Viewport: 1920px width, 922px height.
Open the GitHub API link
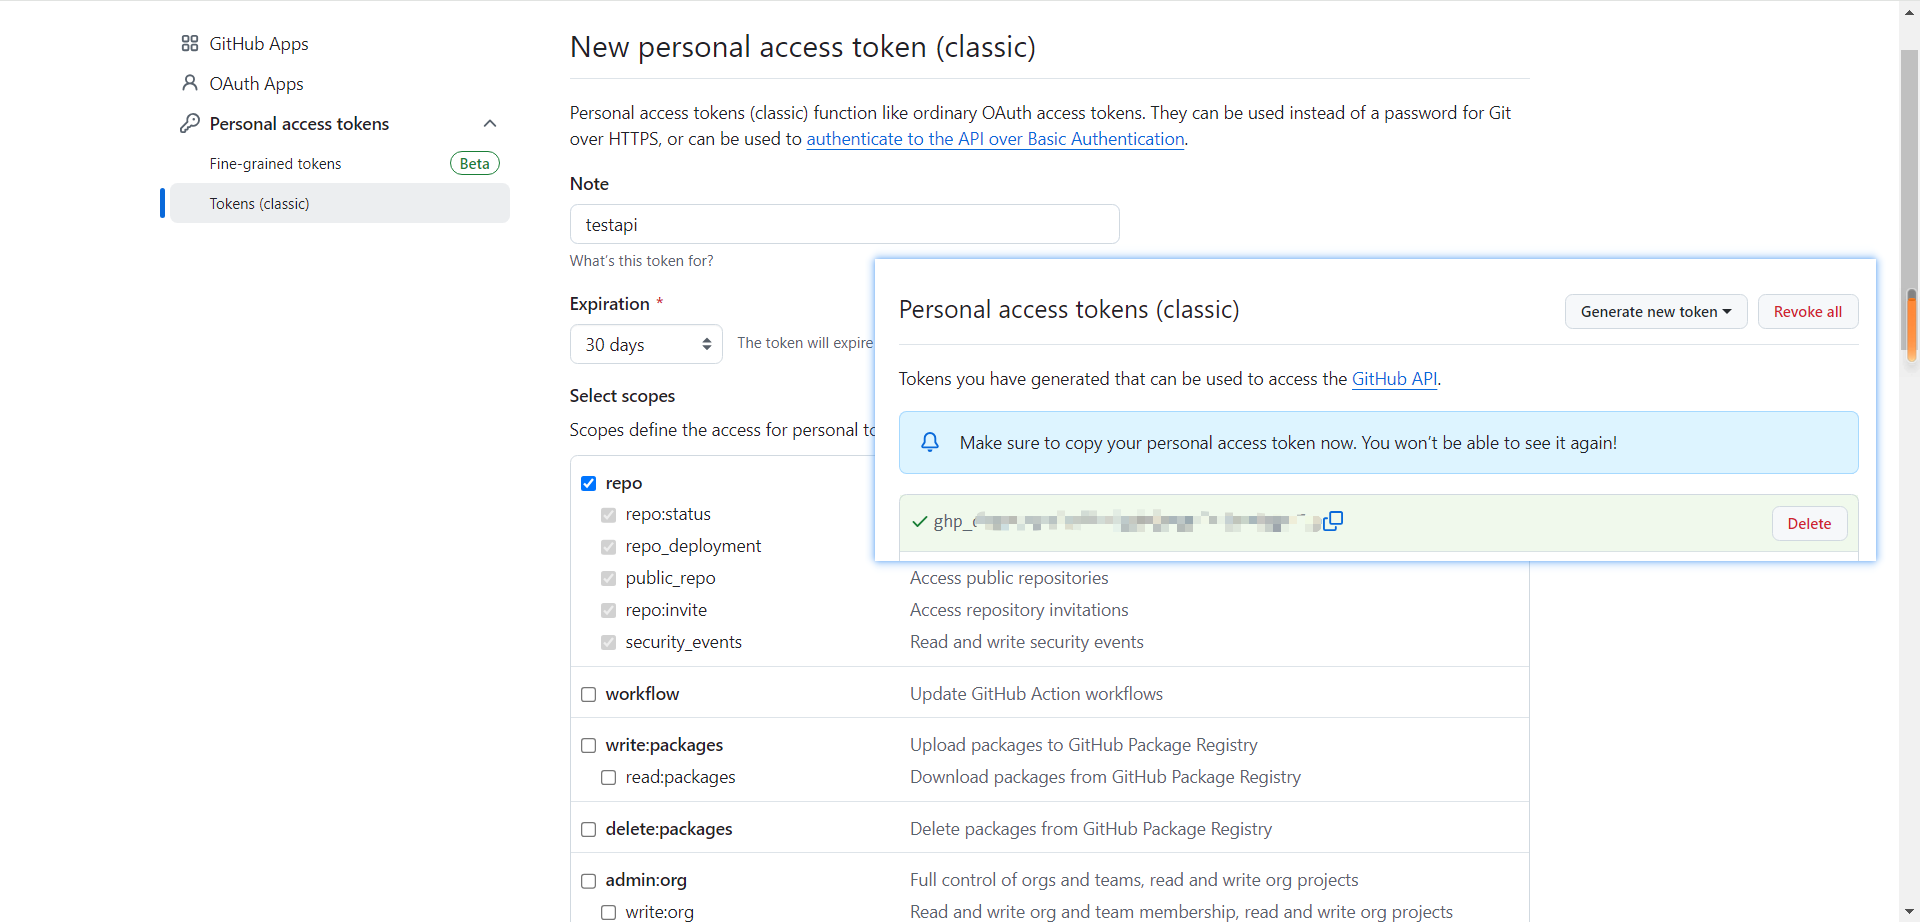click(x=1394, y=379)
